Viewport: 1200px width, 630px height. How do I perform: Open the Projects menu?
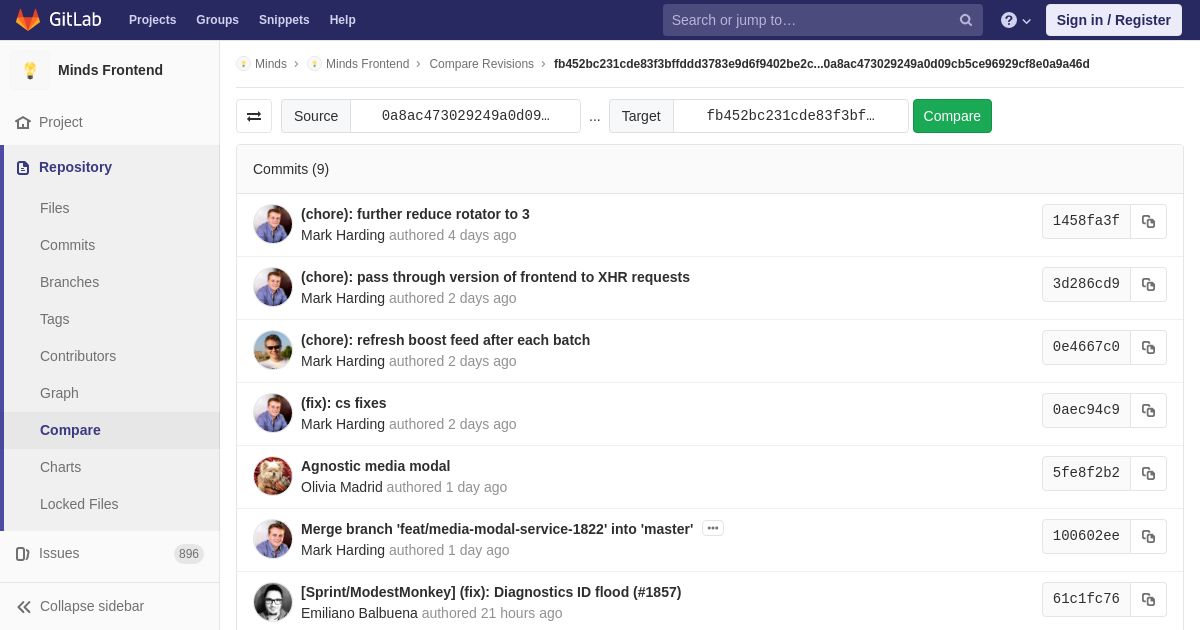click(x=152, y=20)
